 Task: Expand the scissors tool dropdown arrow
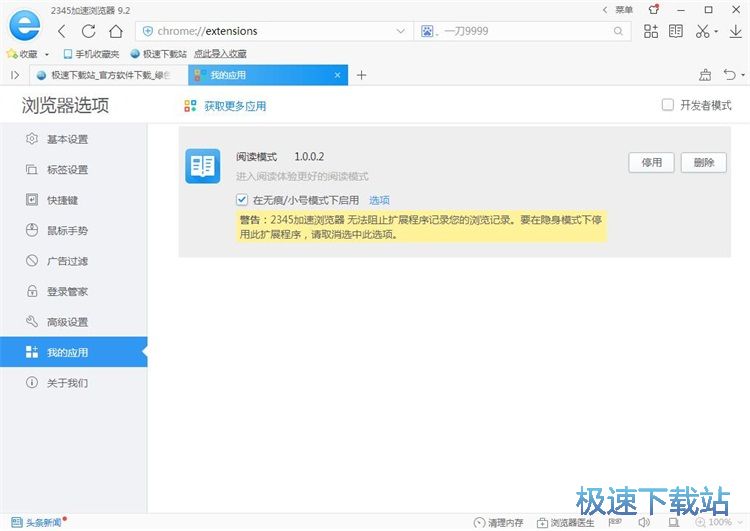[716, 32]
